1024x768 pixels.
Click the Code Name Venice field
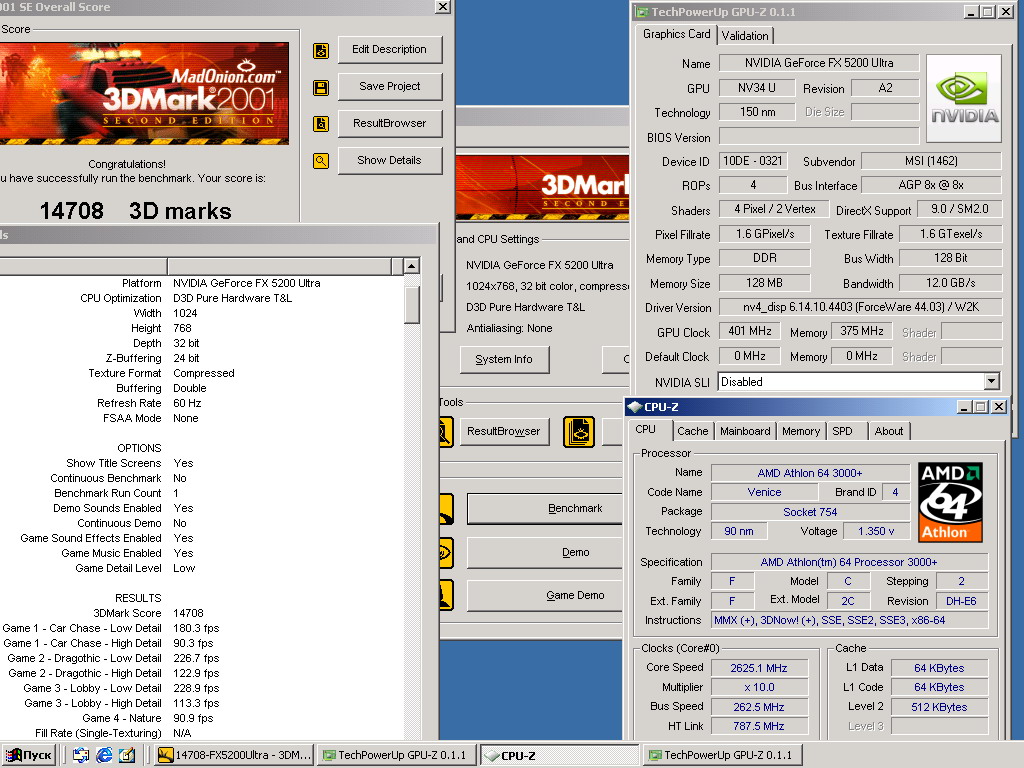pos(765,492)
